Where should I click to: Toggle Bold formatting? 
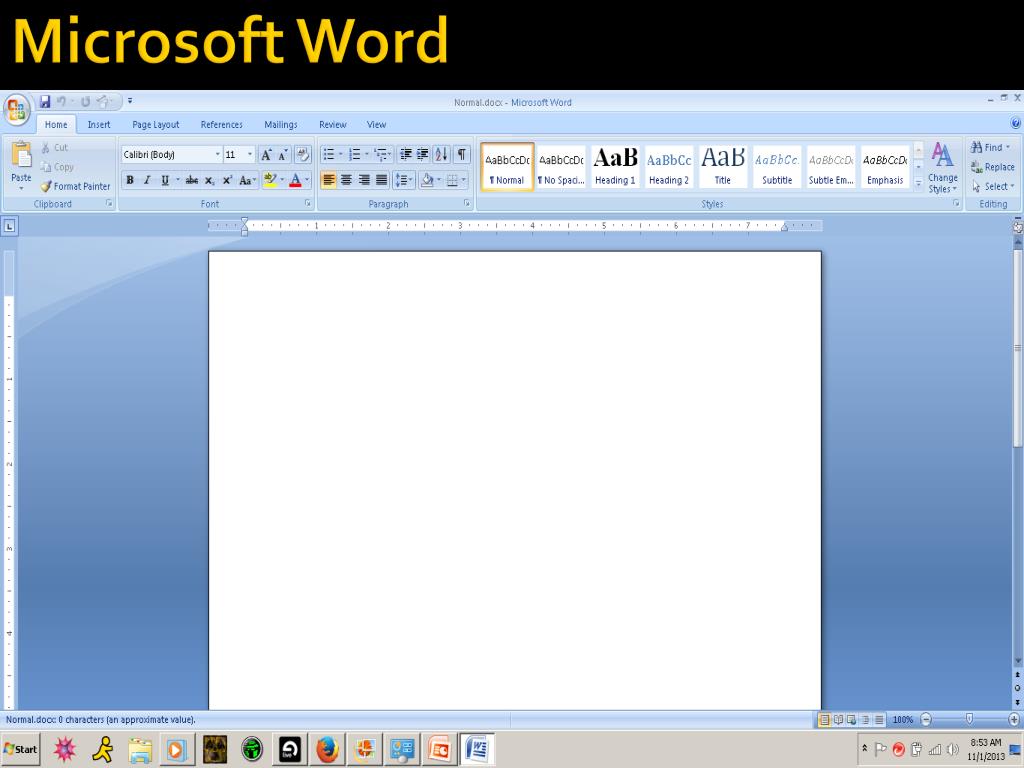click(130, 180)
